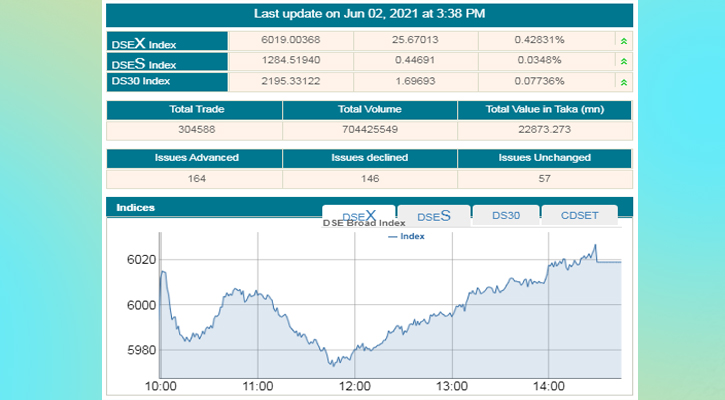725x400 pixels.
Task: Click the green up-arrow icon for DSEX Index
Action: click(x=624, y=42)
